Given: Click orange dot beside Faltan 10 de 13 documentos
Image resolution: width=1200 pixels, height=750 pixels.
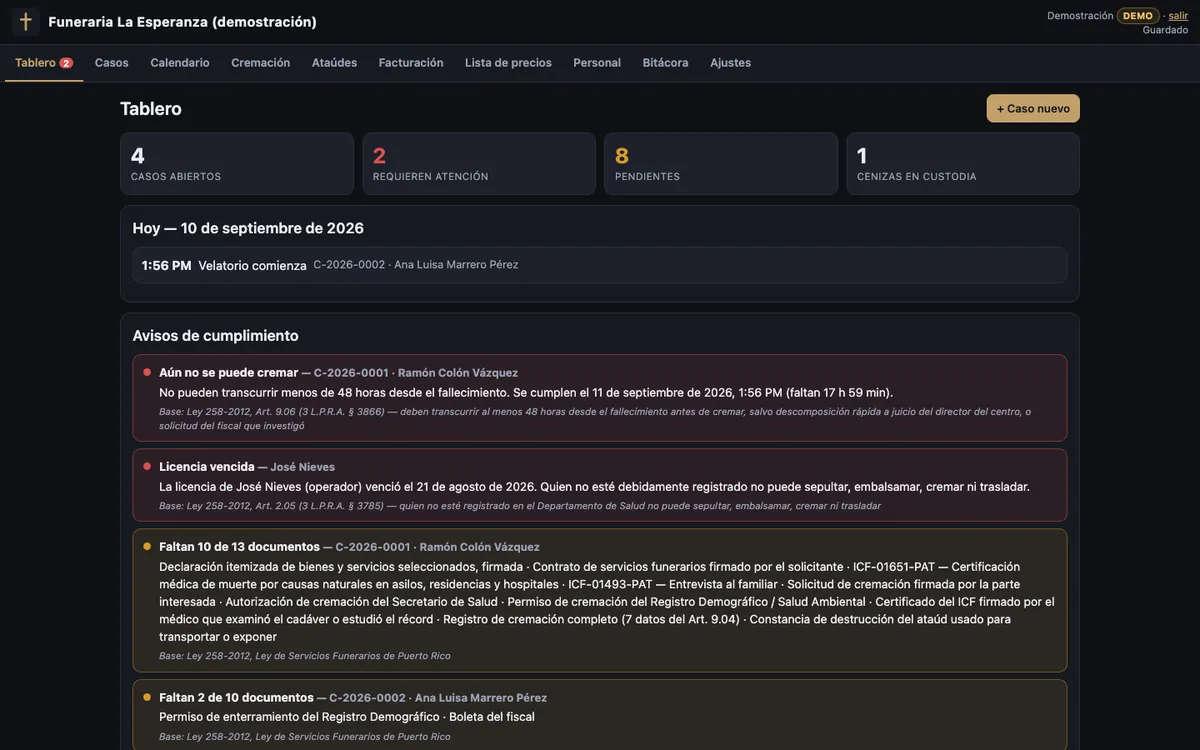Looking at the screenshot, I should (x=147, y=546).
